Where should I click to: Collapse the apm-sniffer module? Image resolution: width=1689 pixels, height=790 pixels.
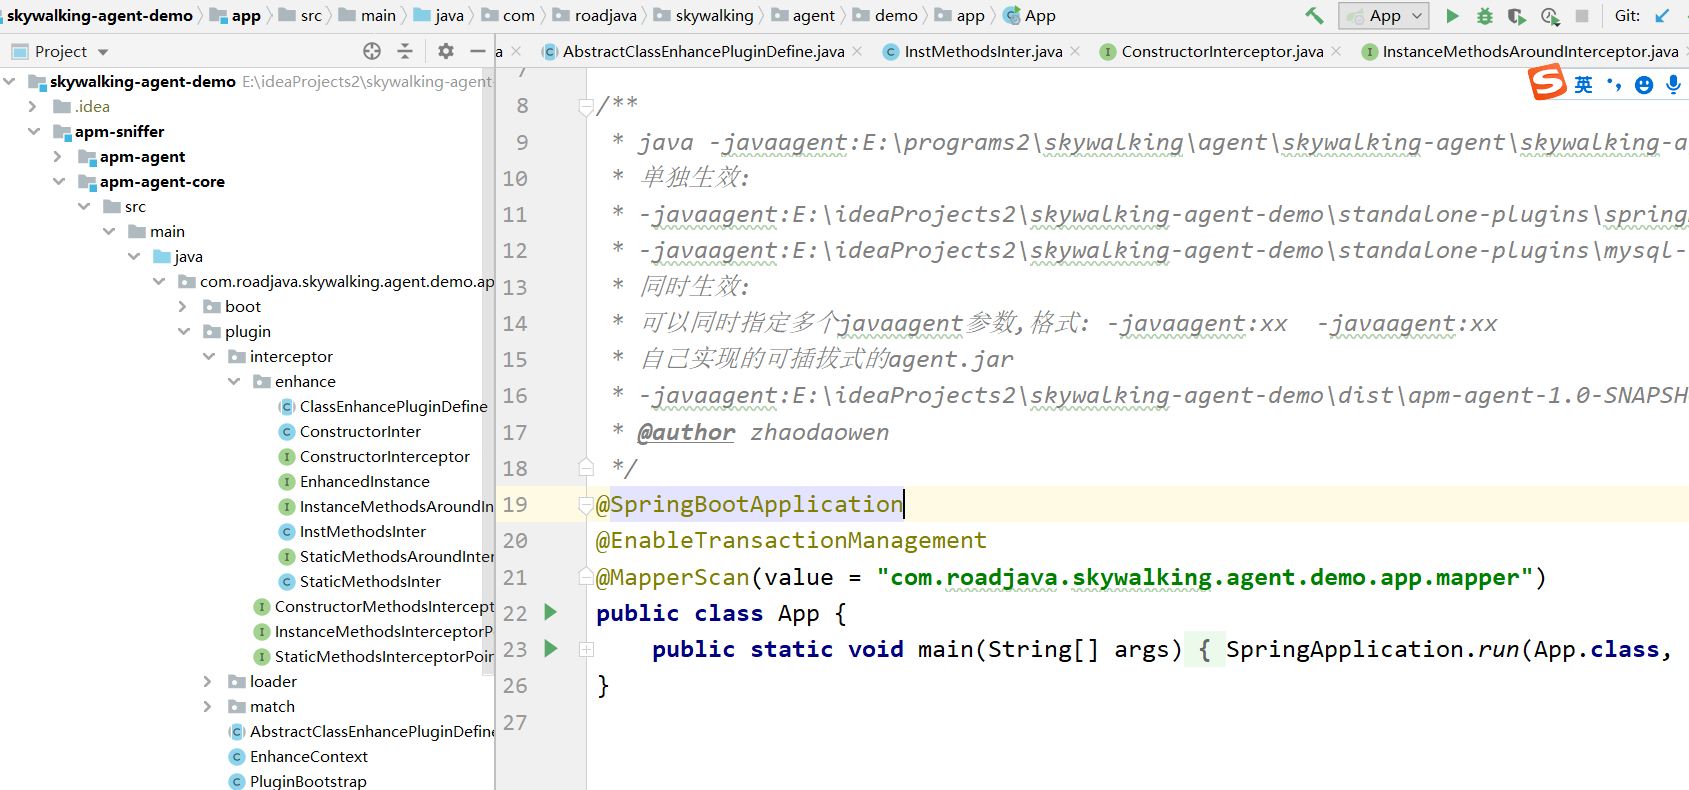pyautogui.click(x=34, y=131)
